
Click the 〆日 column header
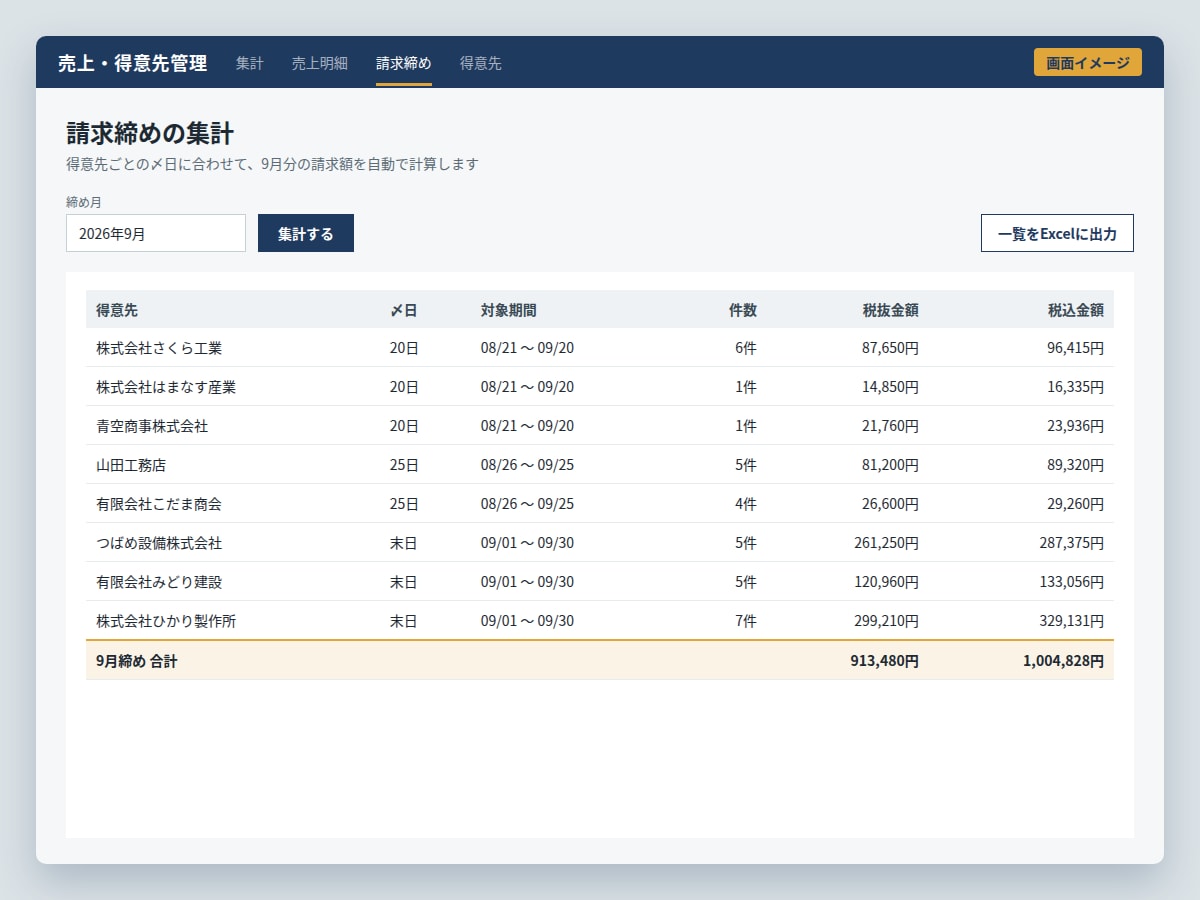(x=404, y=310)
